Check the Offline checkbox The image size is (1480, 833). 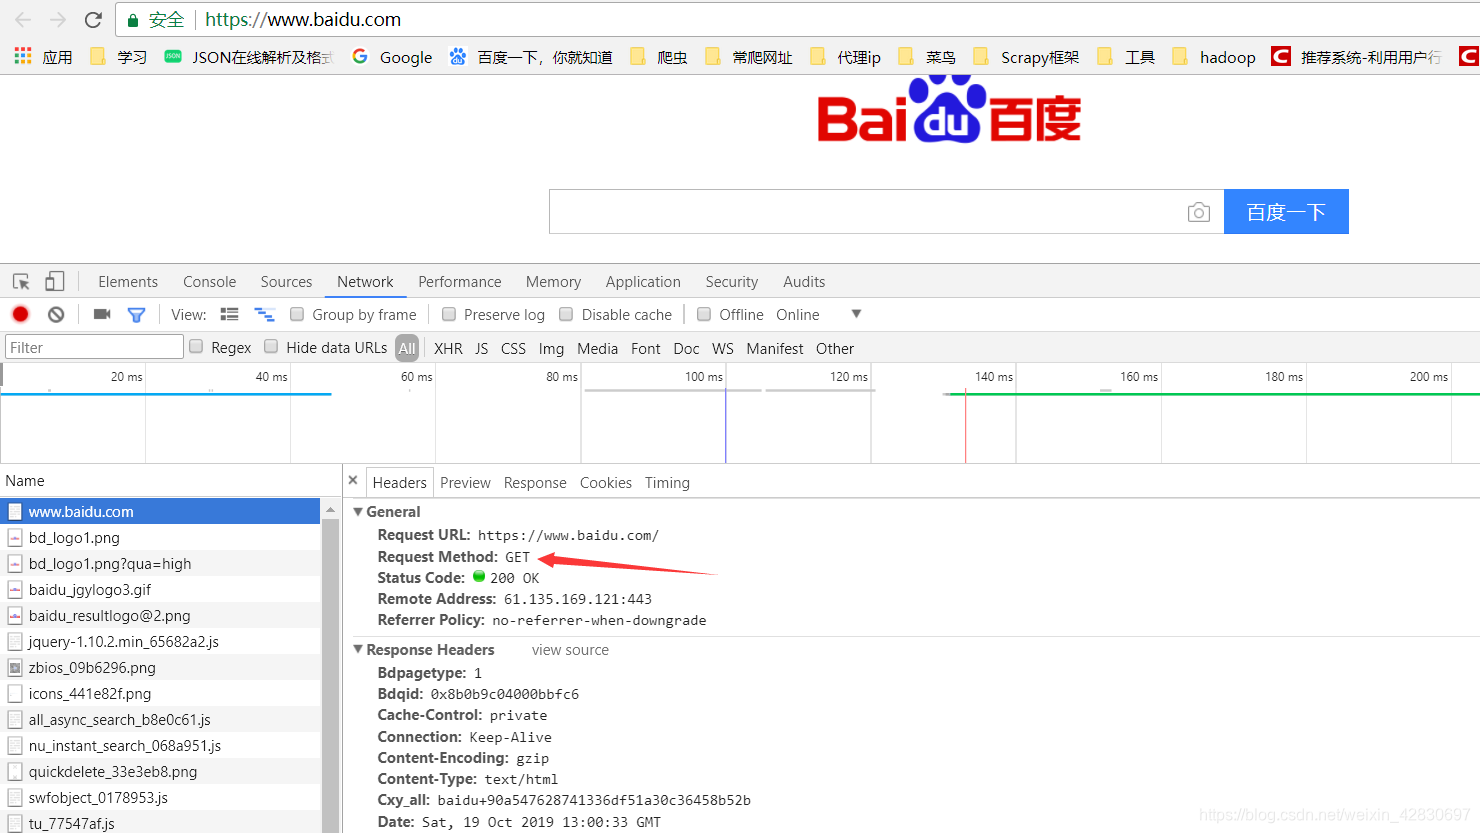704,314
